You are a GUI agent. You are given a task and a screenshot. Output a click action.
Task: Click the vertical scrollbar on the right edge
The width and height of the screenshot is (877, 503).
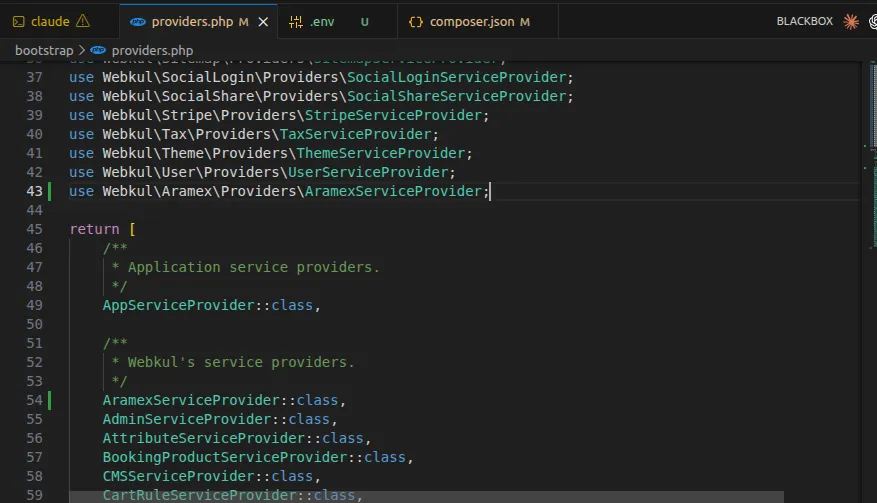tap(873, 106)
